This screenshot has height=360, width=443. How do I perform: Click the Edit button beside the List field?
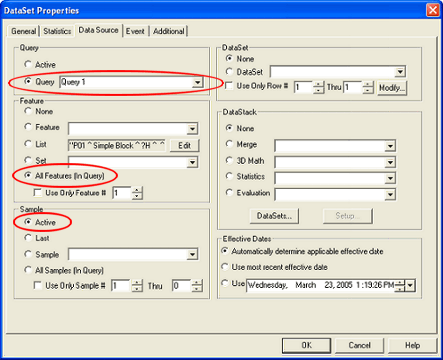(184, 145)
